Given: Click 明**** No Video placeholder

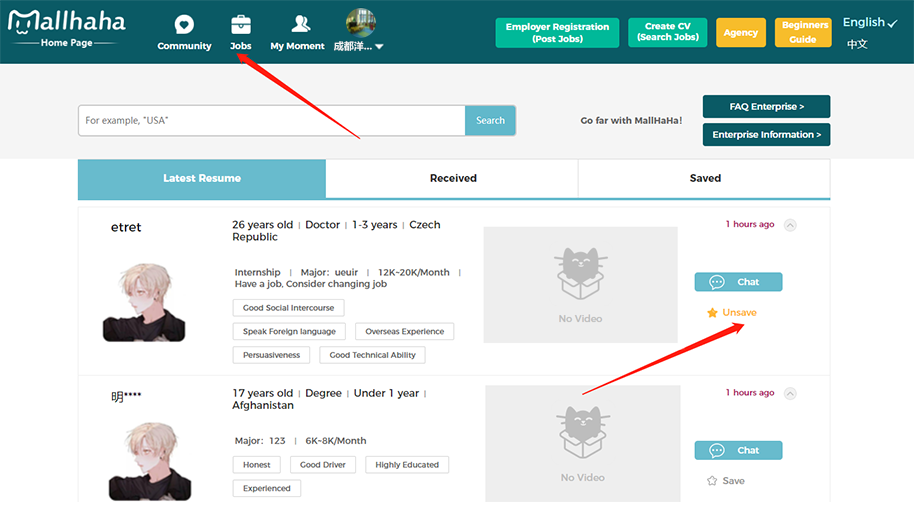Looking at the screenshot, I should coord(583,443).
